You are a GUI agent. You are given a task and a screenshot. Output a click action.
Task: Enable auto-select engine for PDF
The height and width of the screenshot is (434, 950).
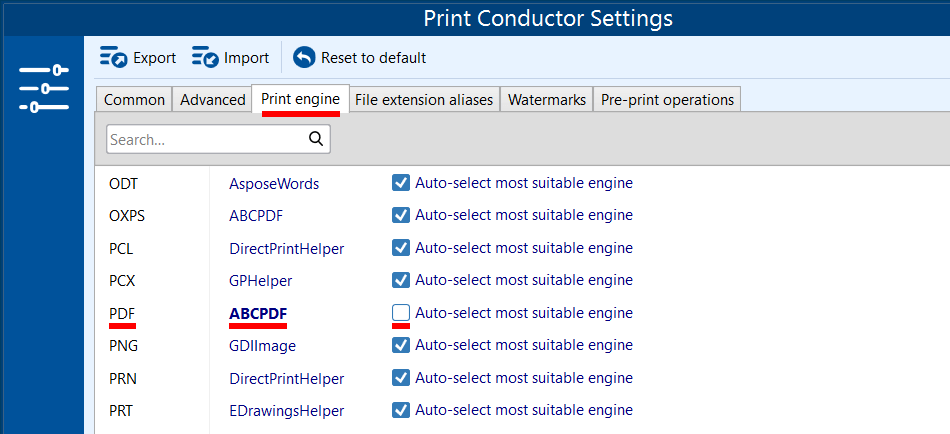(401, 313)
